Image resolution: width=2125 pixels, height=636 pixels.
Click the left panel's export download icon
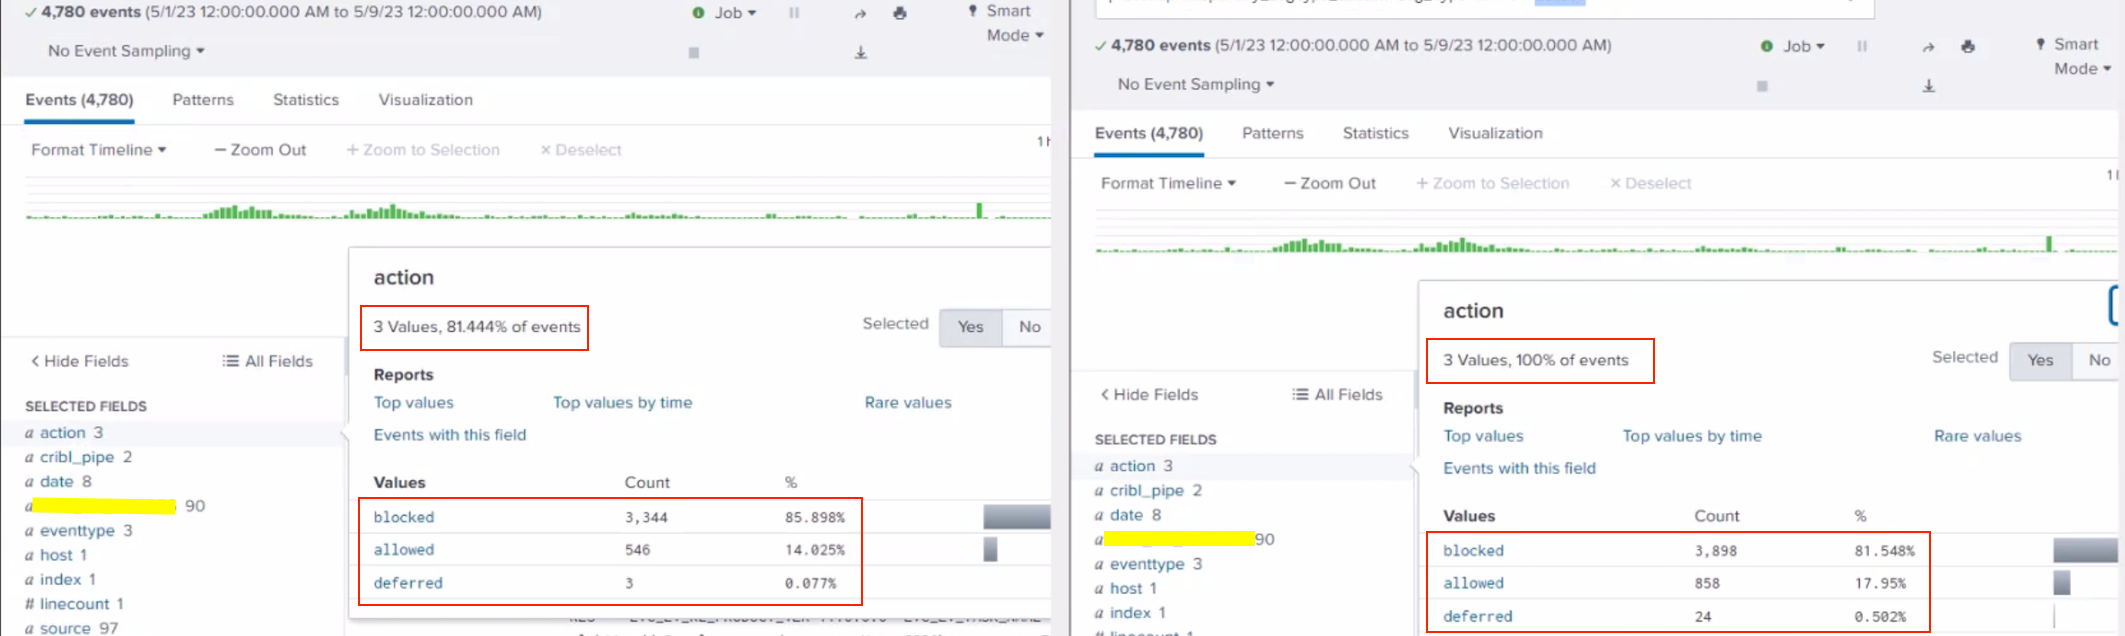pyautogui.click(x=860, y=52)
